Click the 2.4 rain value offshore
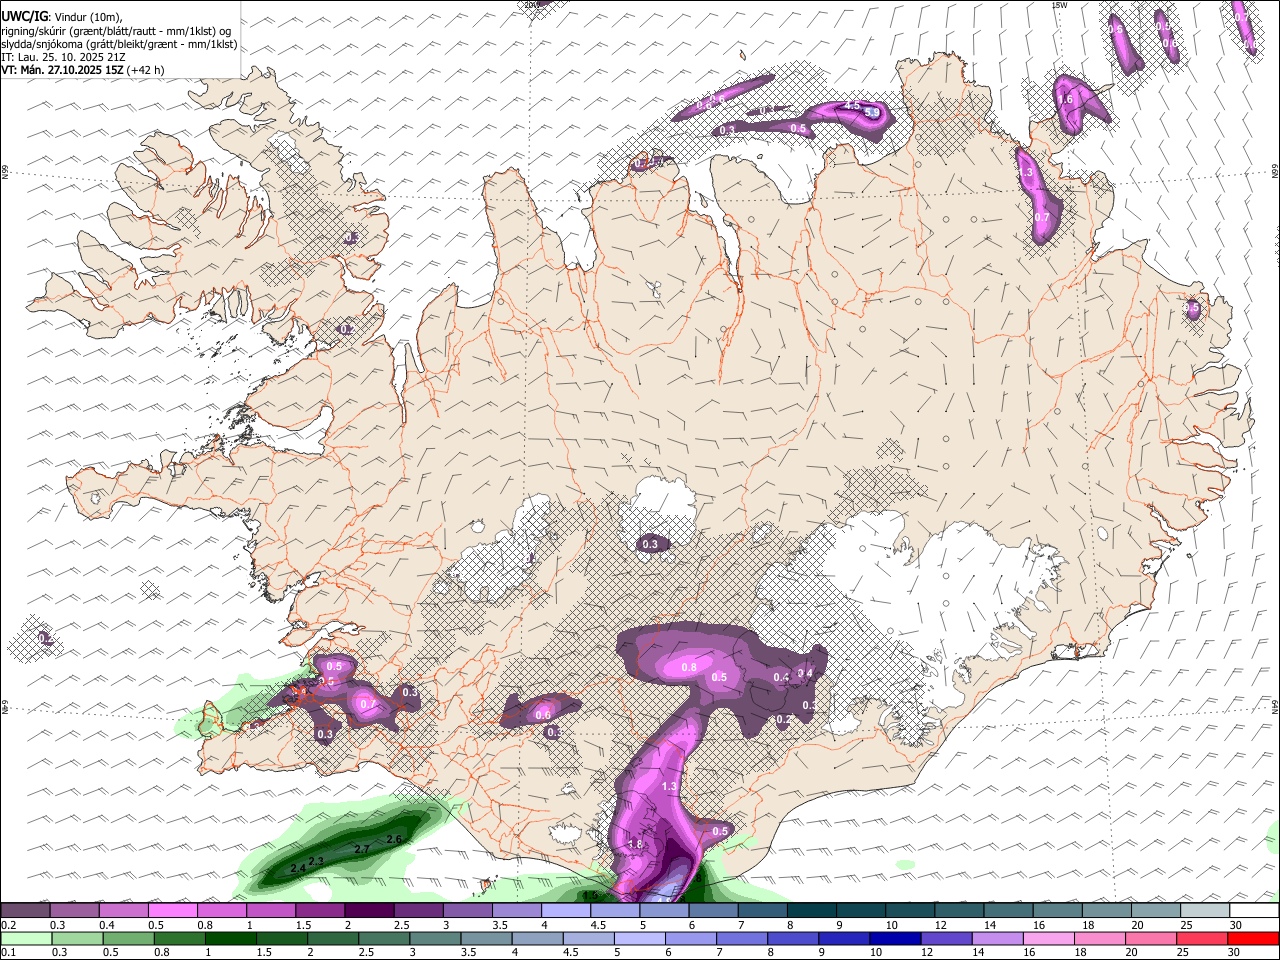This screenshot has height=960, width=1280. [297, 869]
